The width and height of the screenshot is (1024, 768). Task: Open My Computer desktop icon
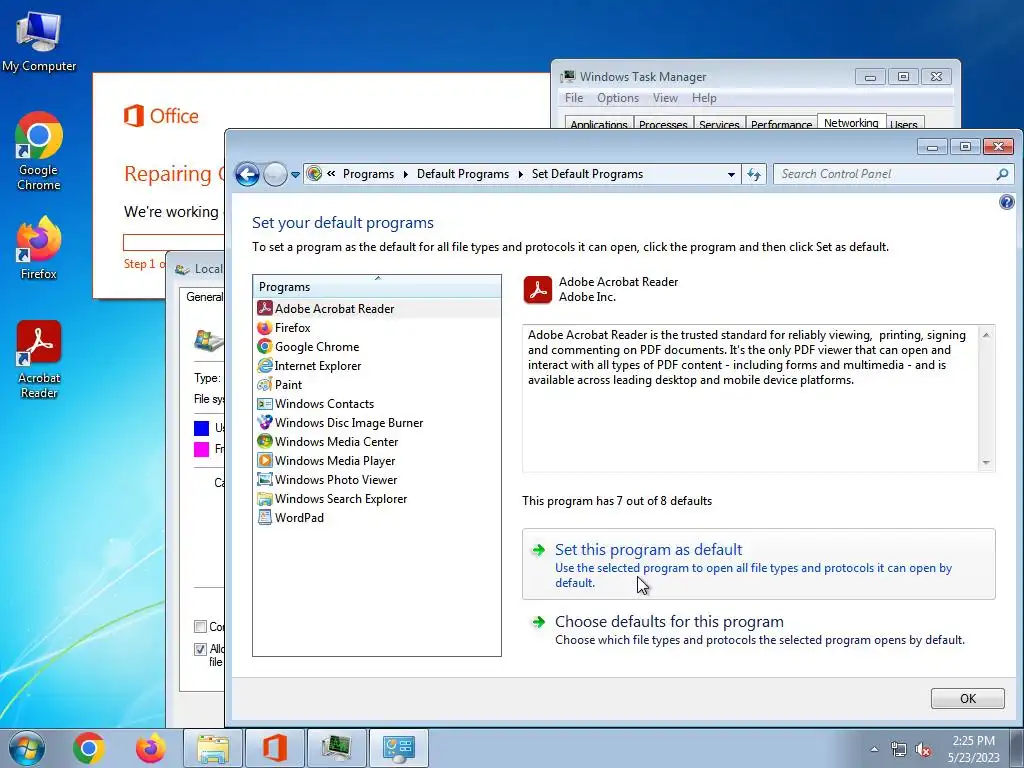[x=39, y=41]
